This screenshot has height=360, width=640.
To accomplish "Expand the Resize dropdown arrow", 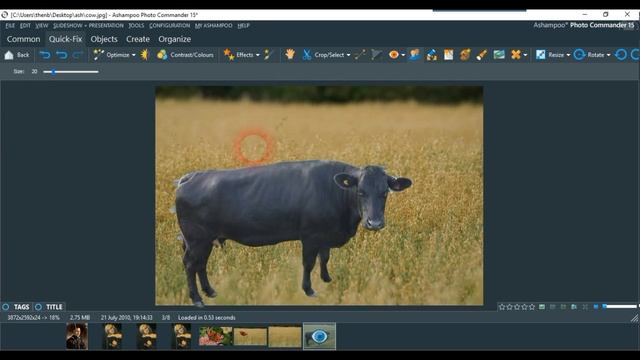I will click(568, 55).
